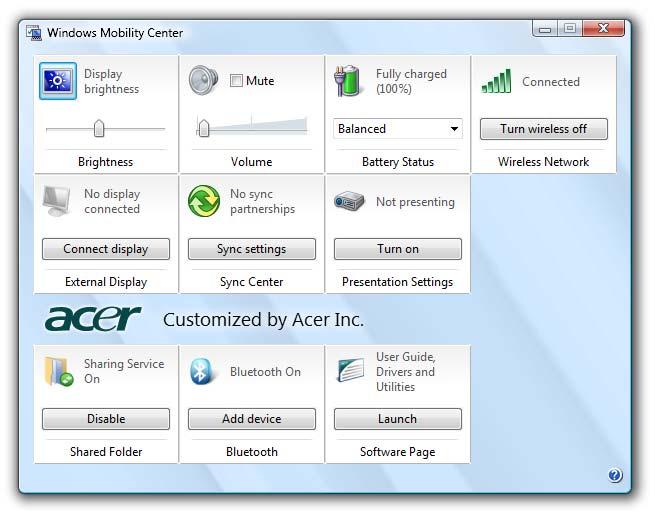Viewport: 655px width, 513px height.
Task: Click Add device for Bluetooth
Action: click(251, 419)
